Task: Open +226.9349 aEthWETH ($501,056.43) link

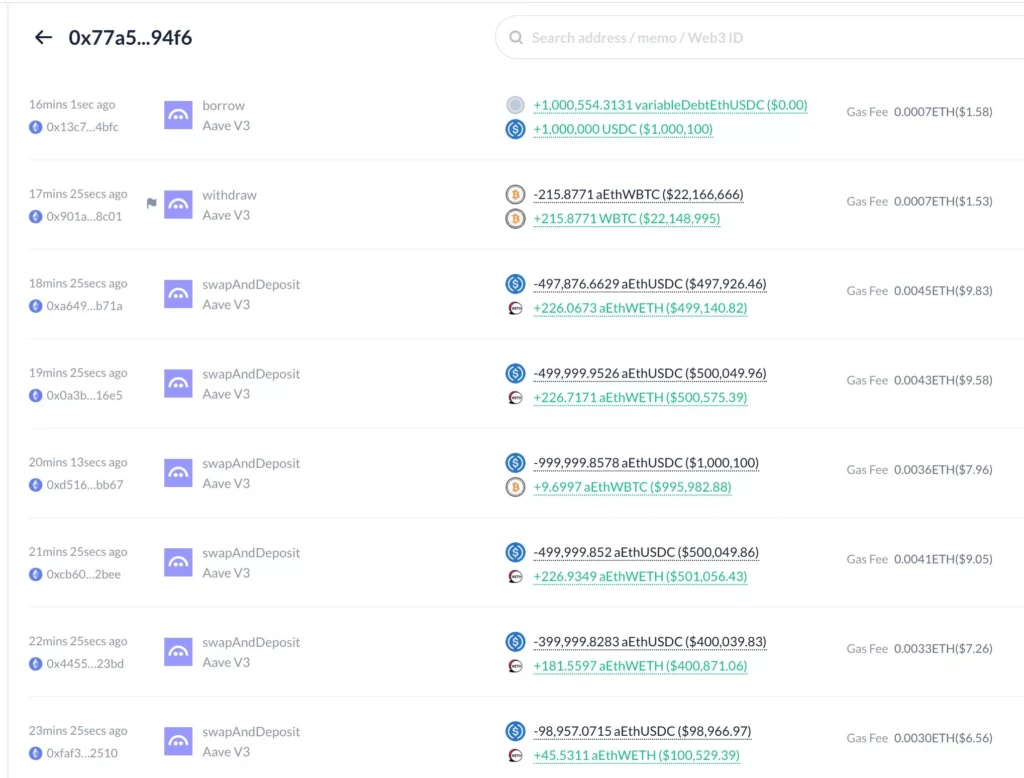Action: 640,577
